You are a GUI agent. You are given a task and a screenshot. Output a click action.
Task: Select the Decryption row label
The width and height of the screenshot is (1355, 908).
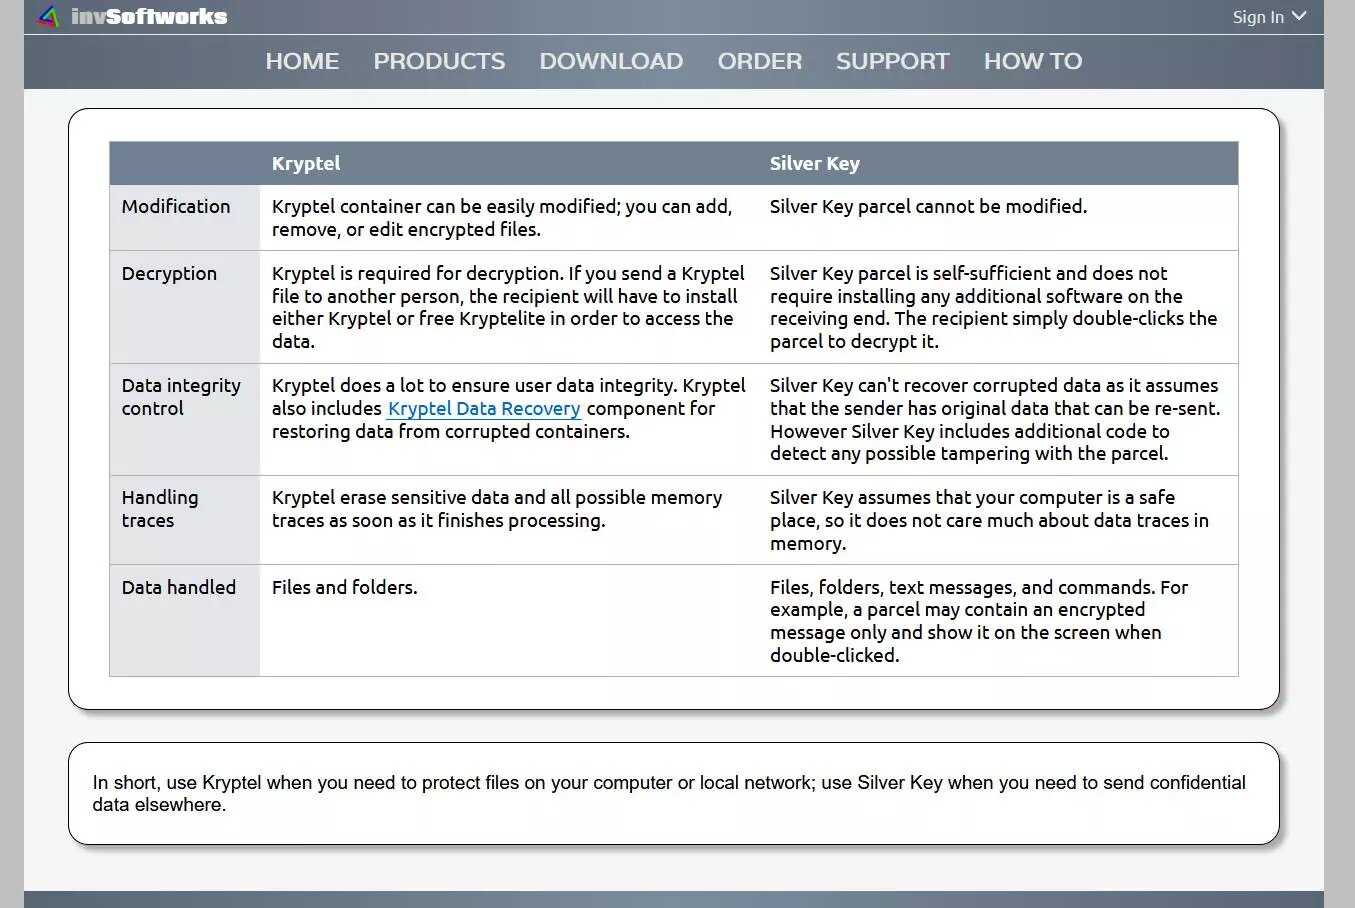(x=169, y=274)
